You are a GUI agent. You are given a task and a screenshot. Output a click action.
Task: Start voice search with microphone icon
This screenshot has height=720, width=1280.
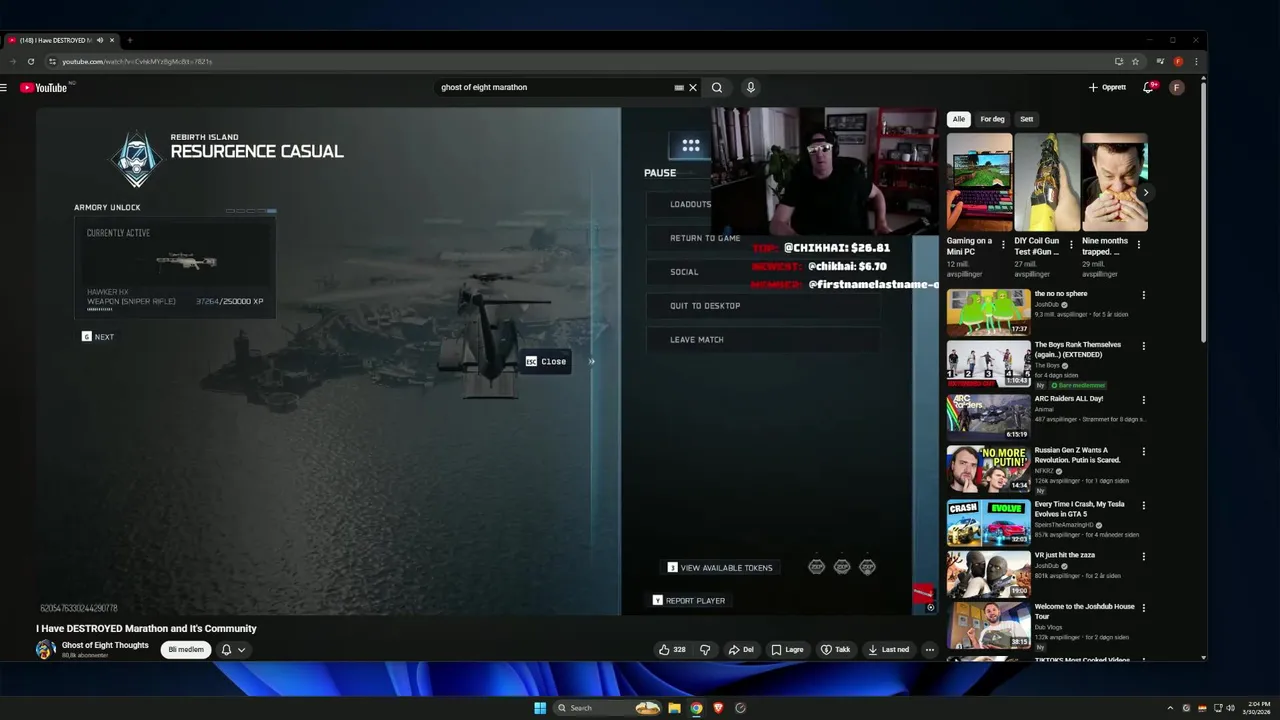pos(750,87)
